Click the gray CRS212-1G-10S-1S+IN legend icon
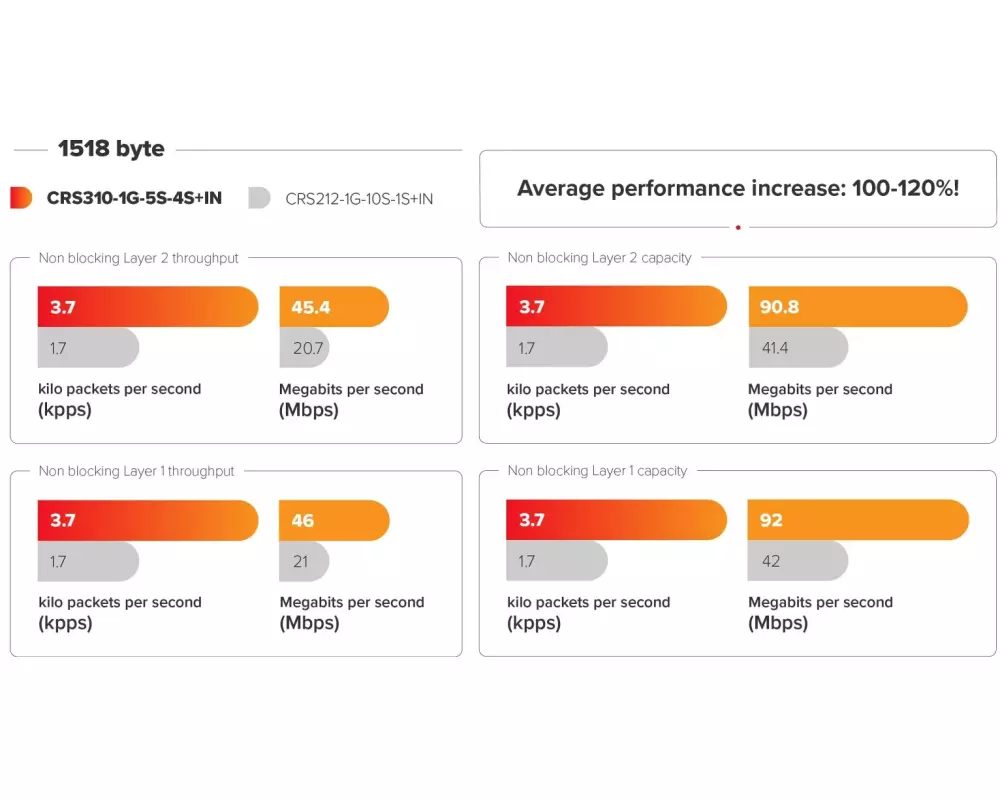This screenshot has height=800, width=1000. [259, 198]
